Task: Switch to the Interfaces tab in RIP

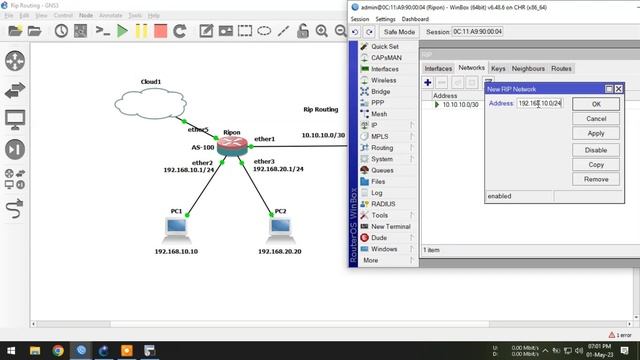Action: pyautogui.click(x=438, y=69)
